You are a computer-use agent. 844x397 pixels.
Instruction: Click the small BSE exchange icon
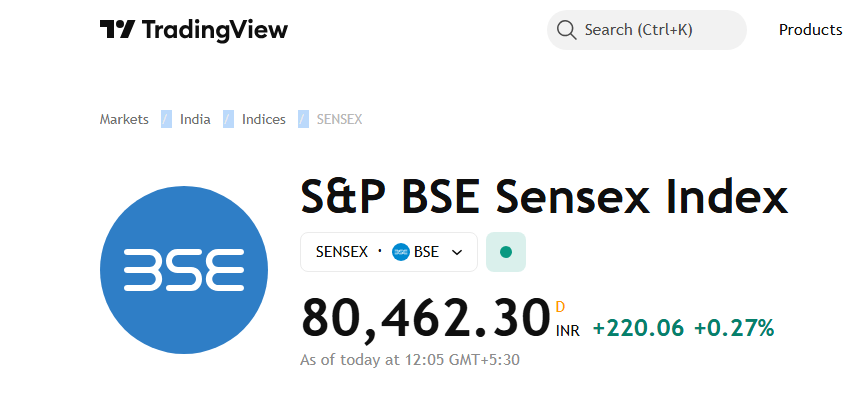[401, 252]
